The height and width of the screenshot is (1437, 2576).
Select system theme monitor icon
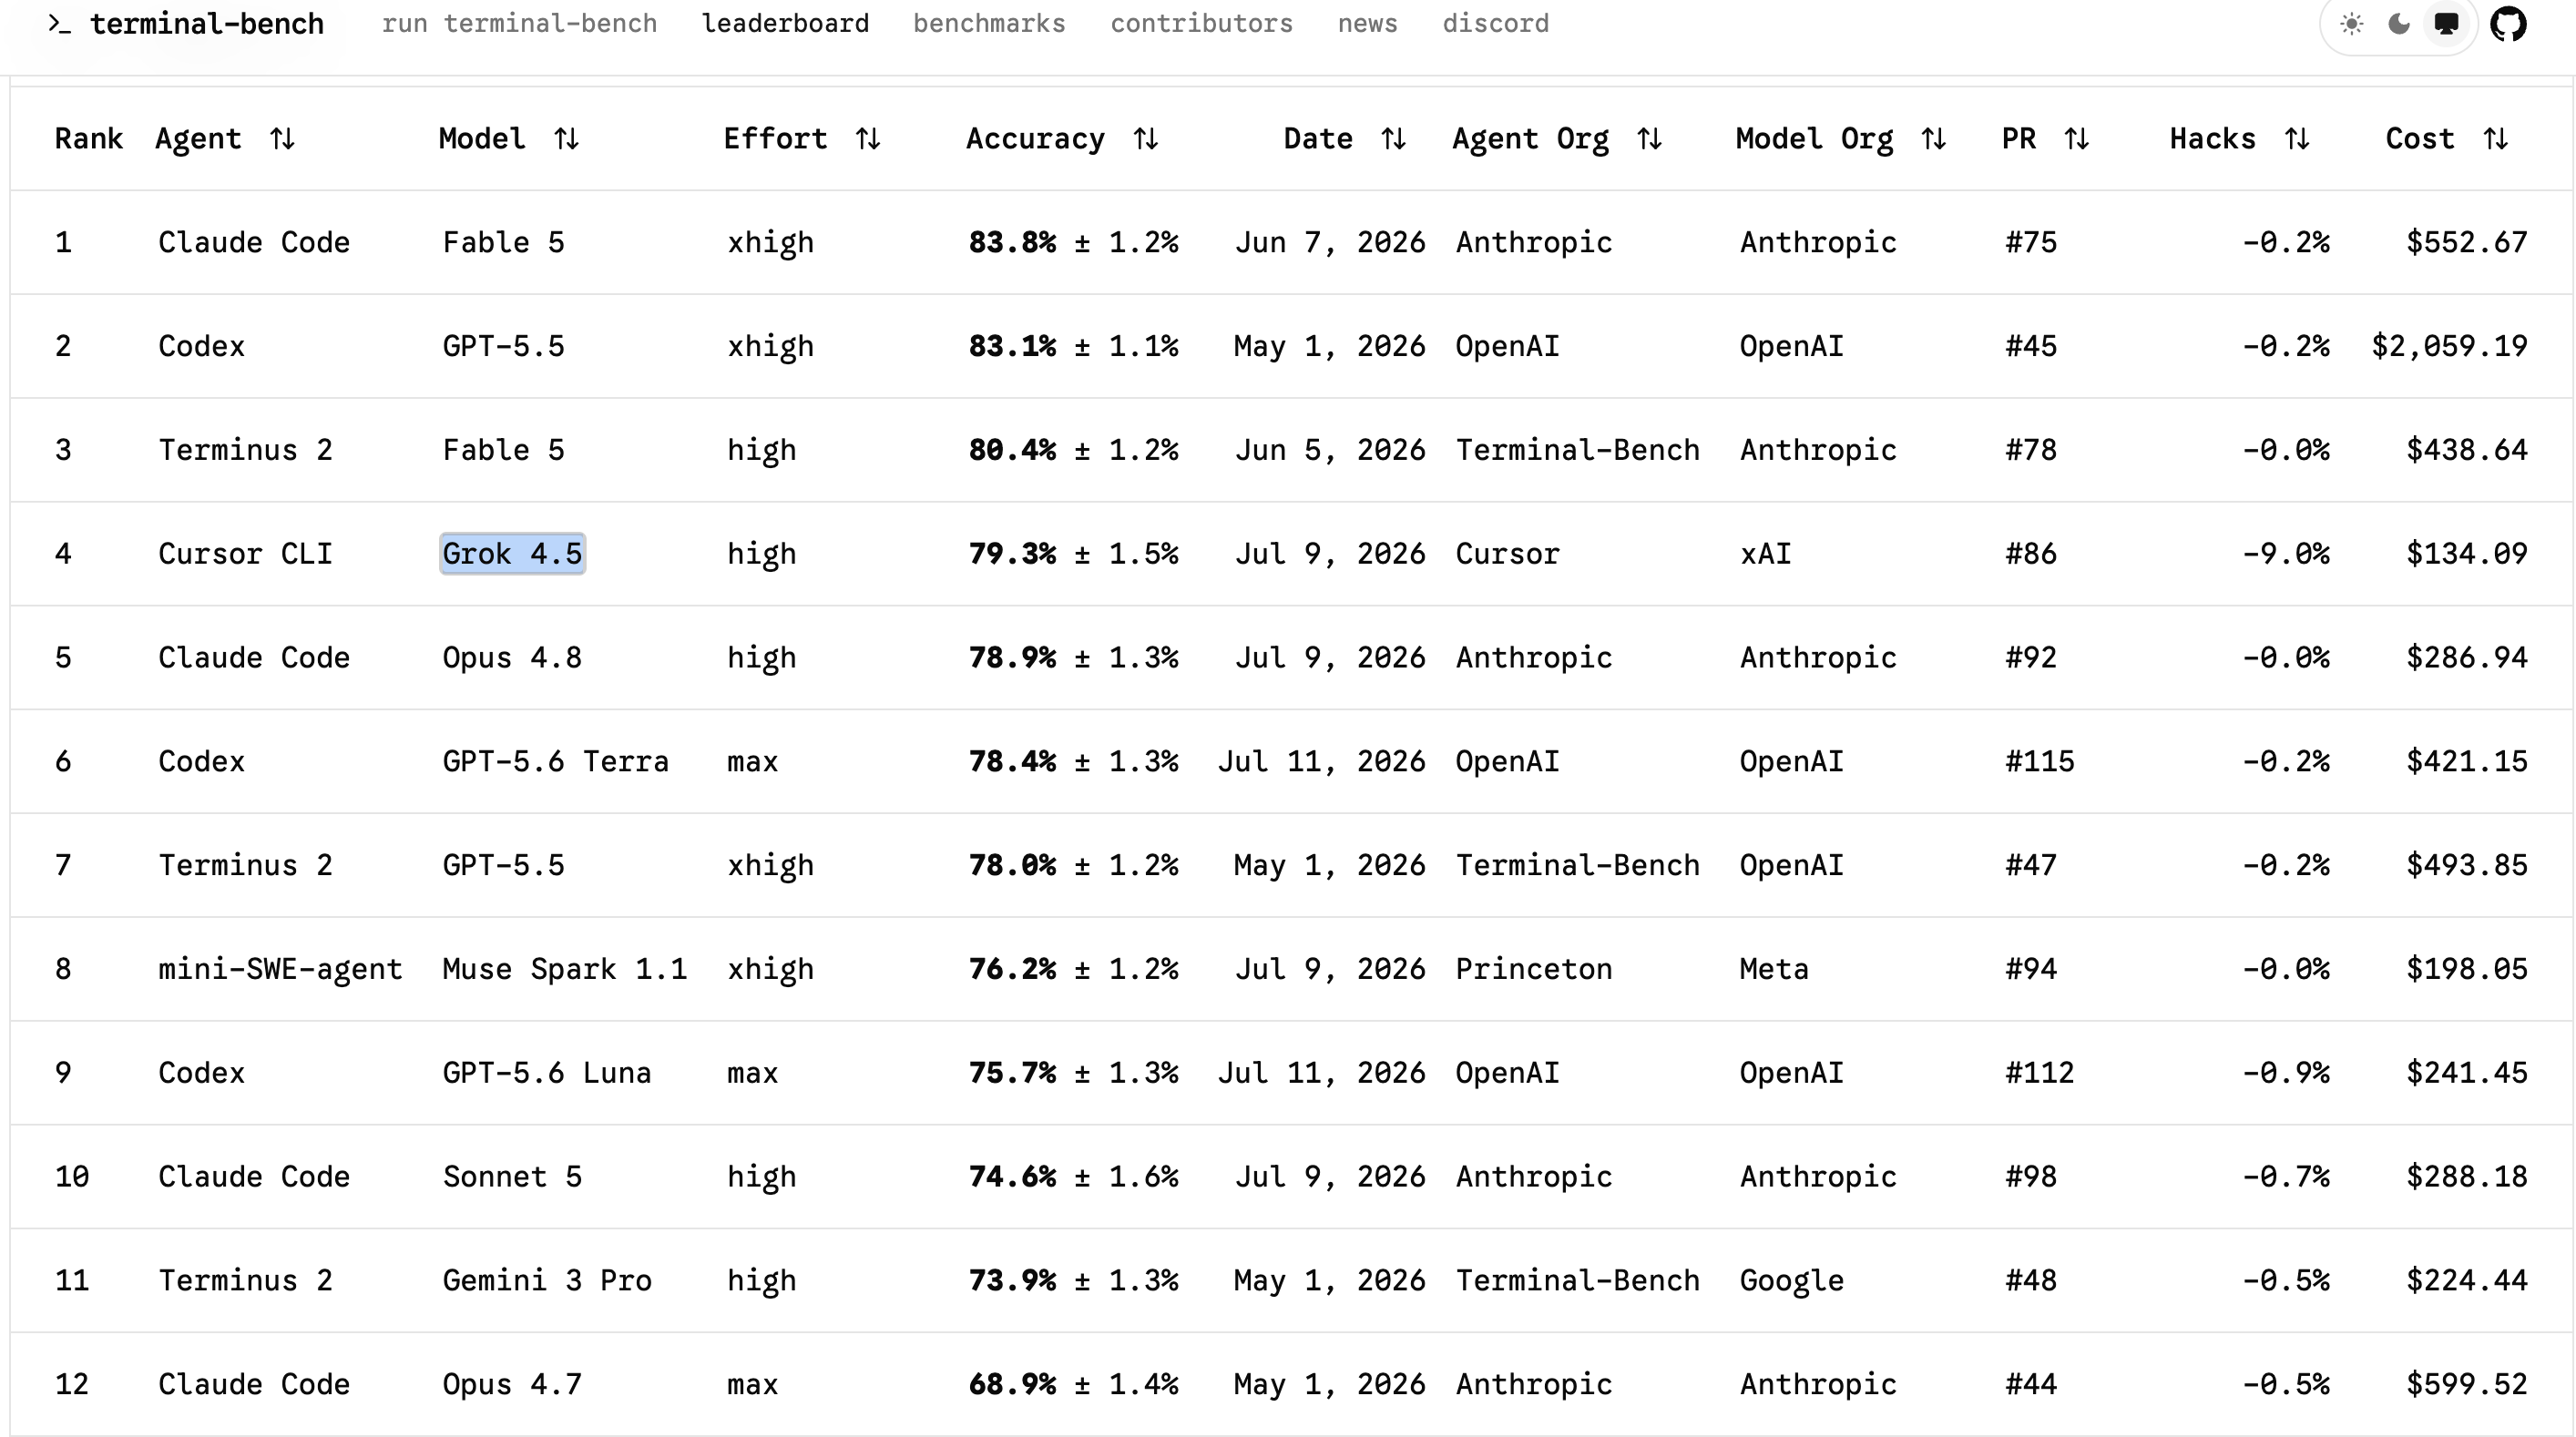pos(2446,24)
